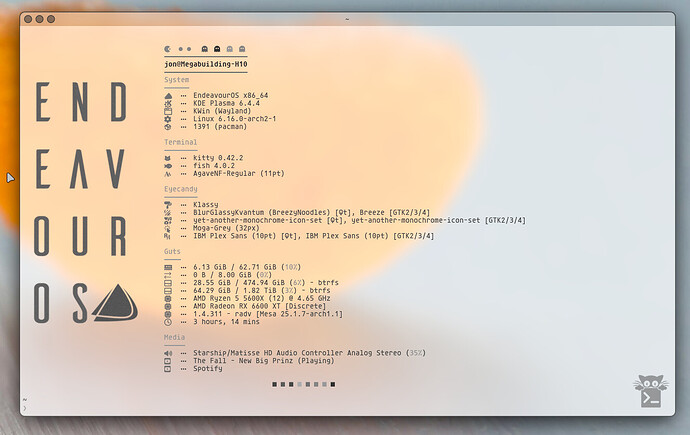Click the Spotify text
The width and height of the screenshot is (690, 435).
click(208, 369)
